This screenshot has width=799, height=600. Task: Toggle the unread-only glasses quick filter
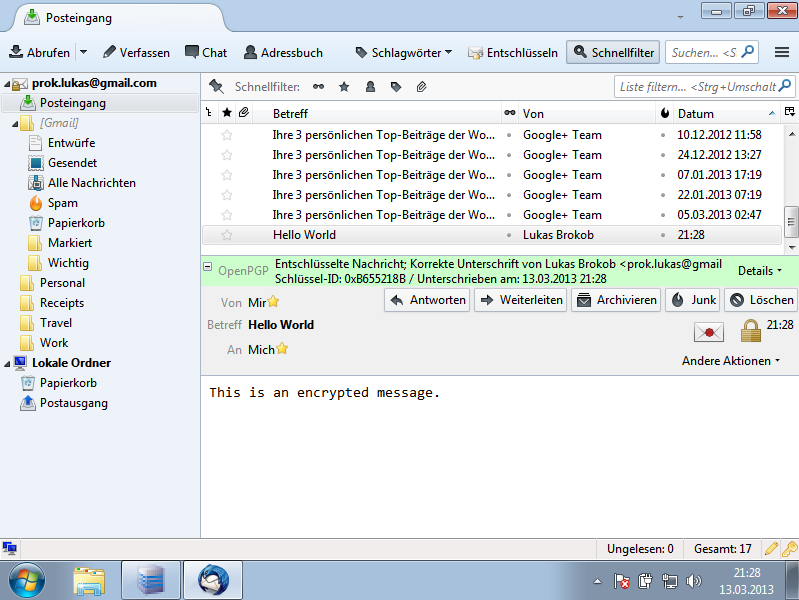click(318, 87)
